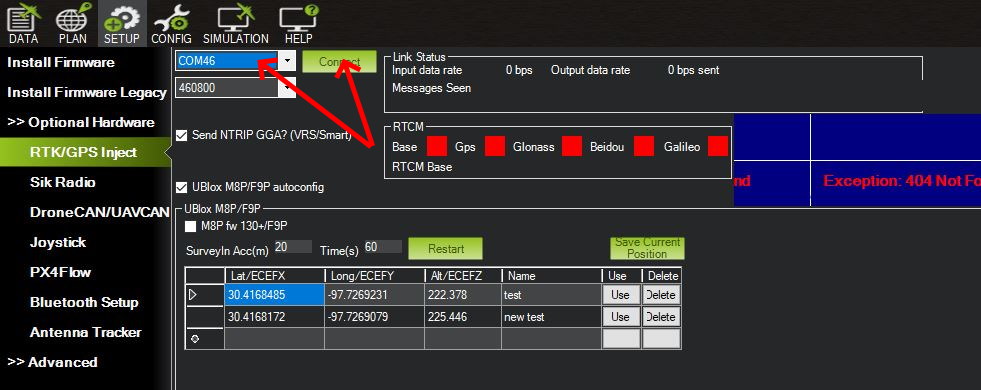Open the PLAN flight planner

tap(73, 24)
